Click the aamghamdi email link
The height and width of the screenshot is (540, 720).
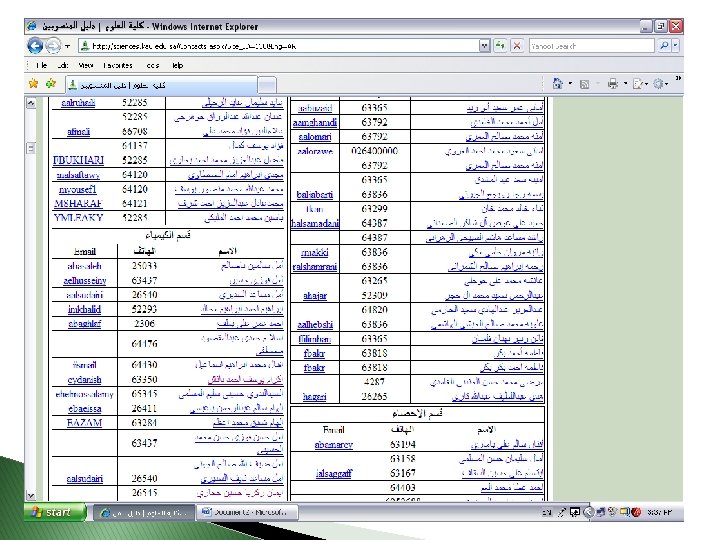(315, 123)
